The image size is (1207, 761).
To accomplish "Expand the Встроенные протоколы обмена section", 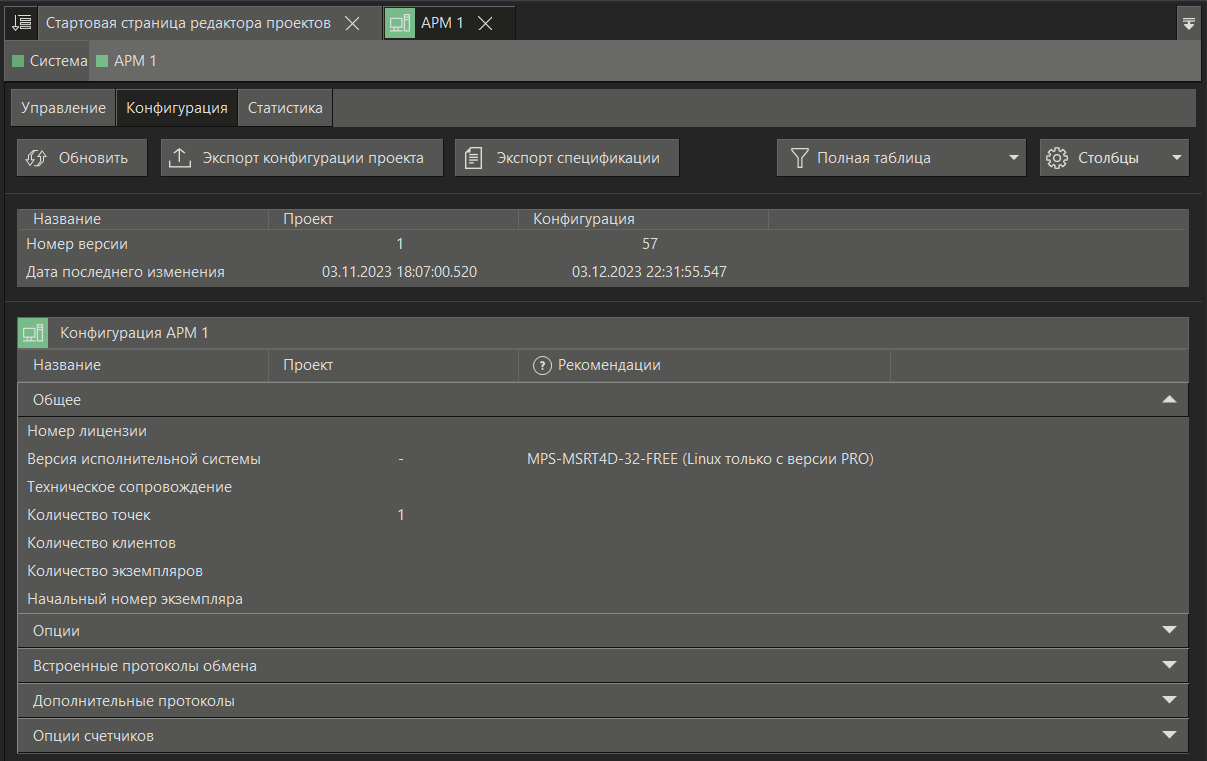I will pos(1168,665).
